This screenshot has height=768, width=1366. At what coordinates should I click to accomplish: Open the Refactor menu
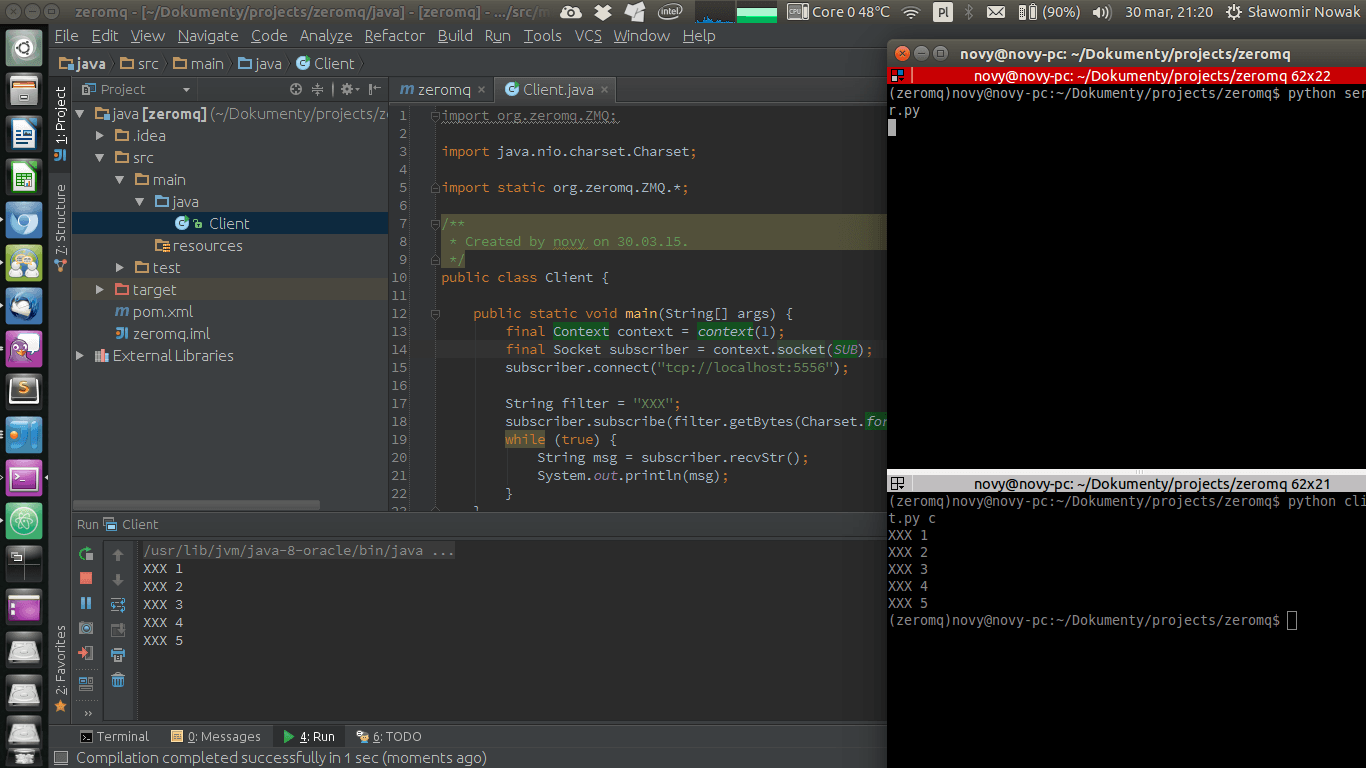pos(394,36)
